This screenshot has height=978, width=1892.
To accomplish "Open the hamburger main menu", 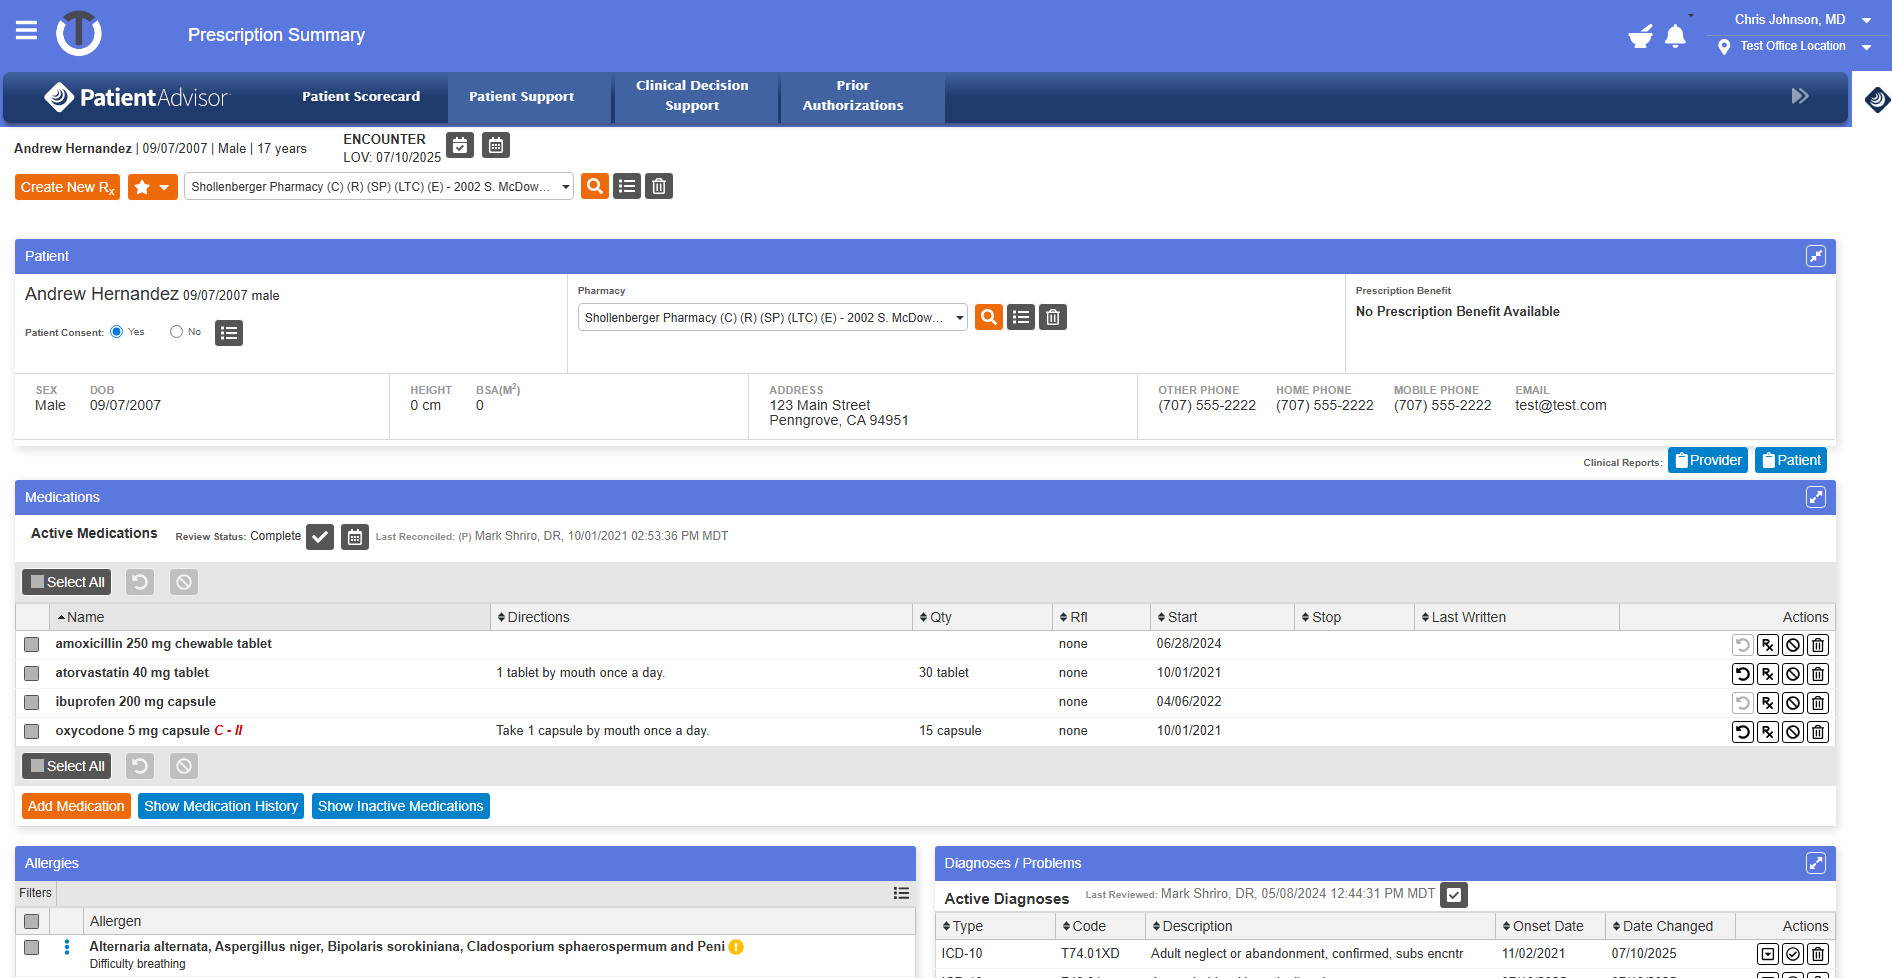I will [x=27, y=31].
